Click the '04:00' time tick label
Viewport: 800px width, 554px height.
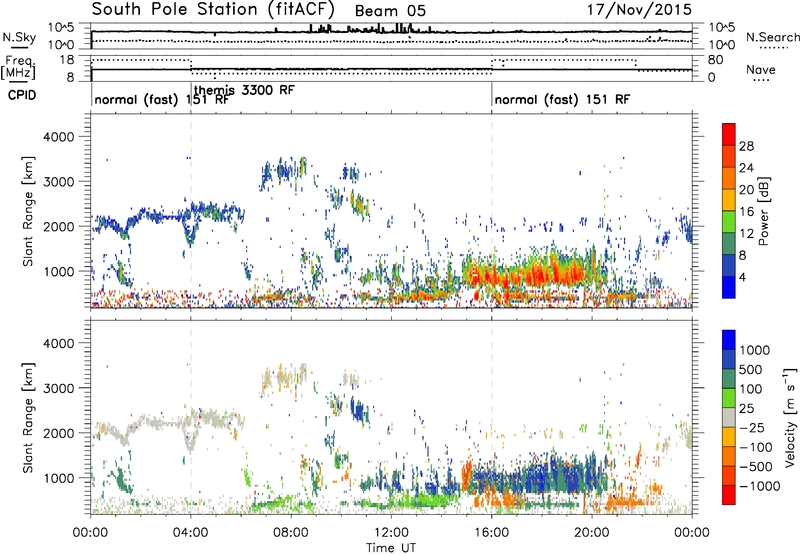190,533
